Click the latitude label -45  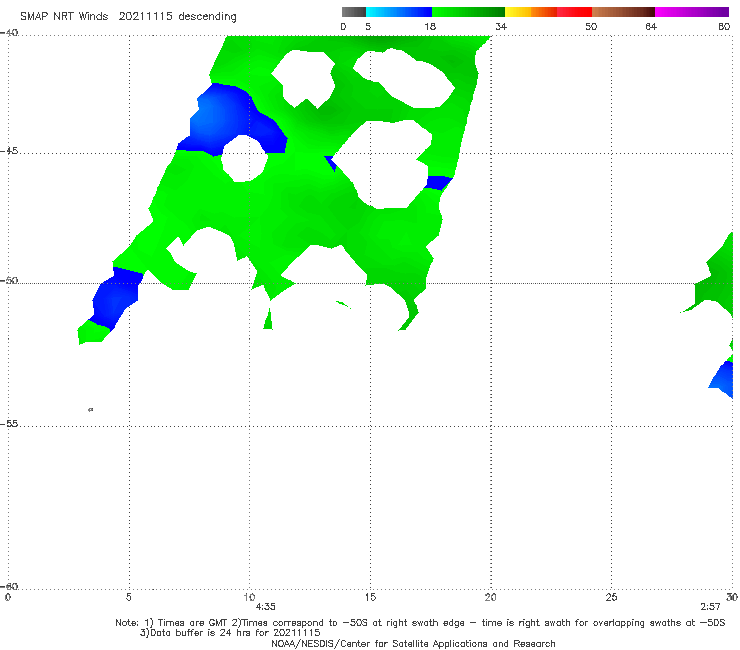coord(9,151)
